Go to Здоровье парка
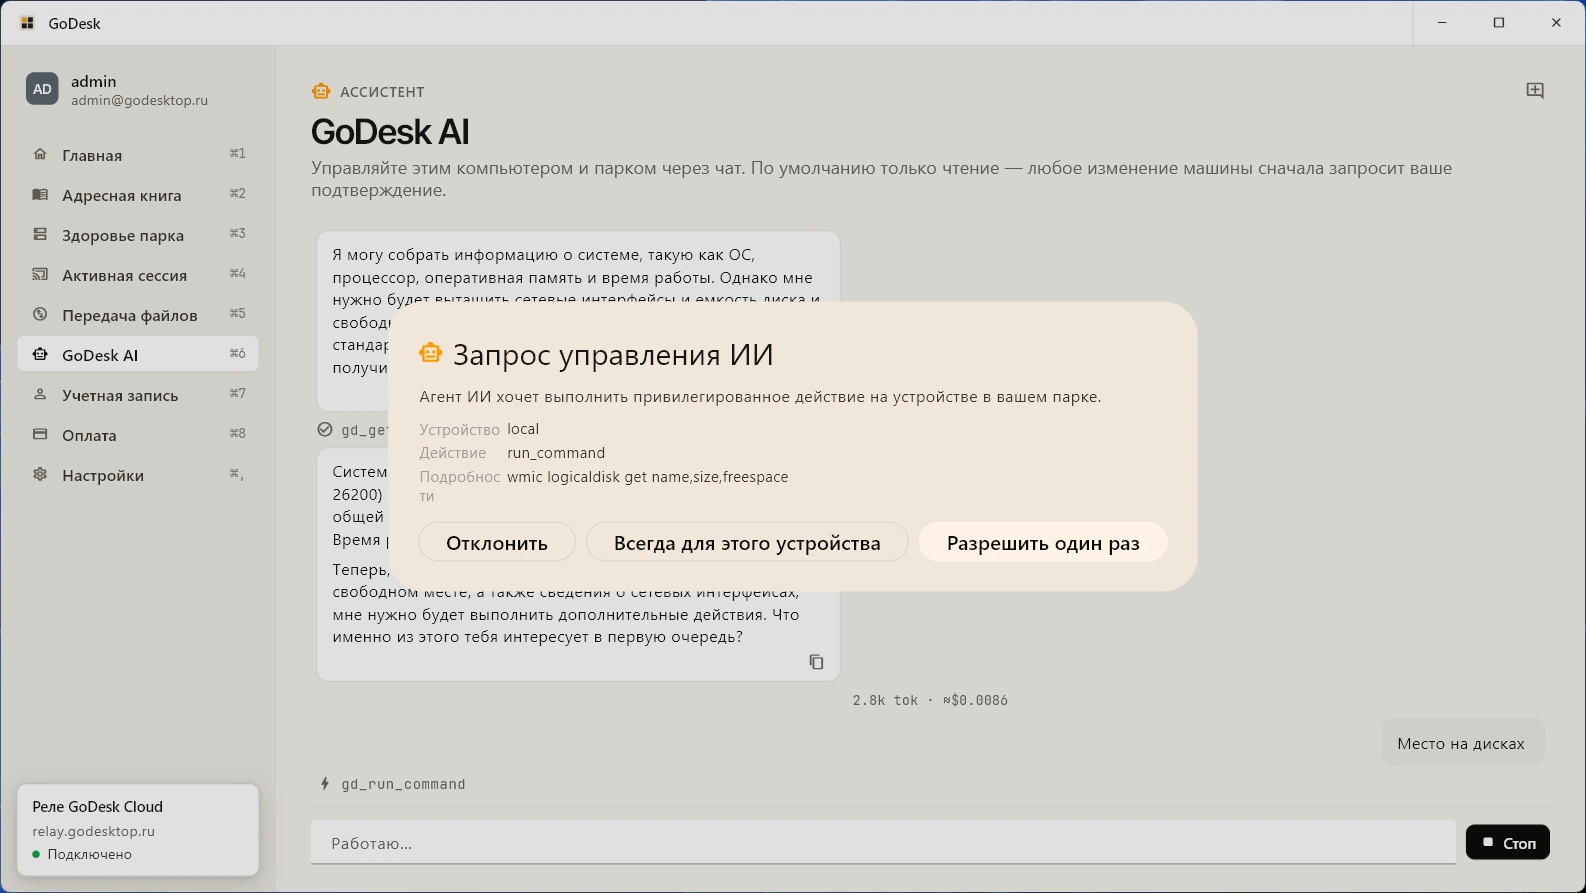The width and height of the screenshot is (1586, 893). pyautogui.click(x=138, y=234)
